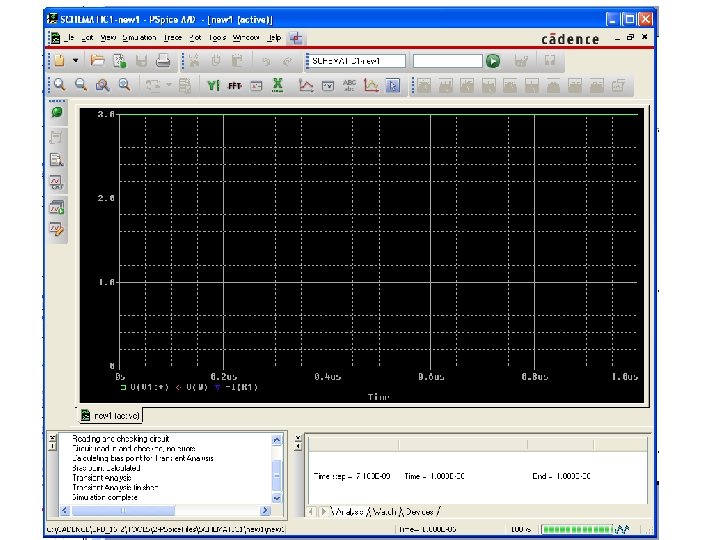
Task: Click the Zoom In magnifier icon
Action: [59, 85]
